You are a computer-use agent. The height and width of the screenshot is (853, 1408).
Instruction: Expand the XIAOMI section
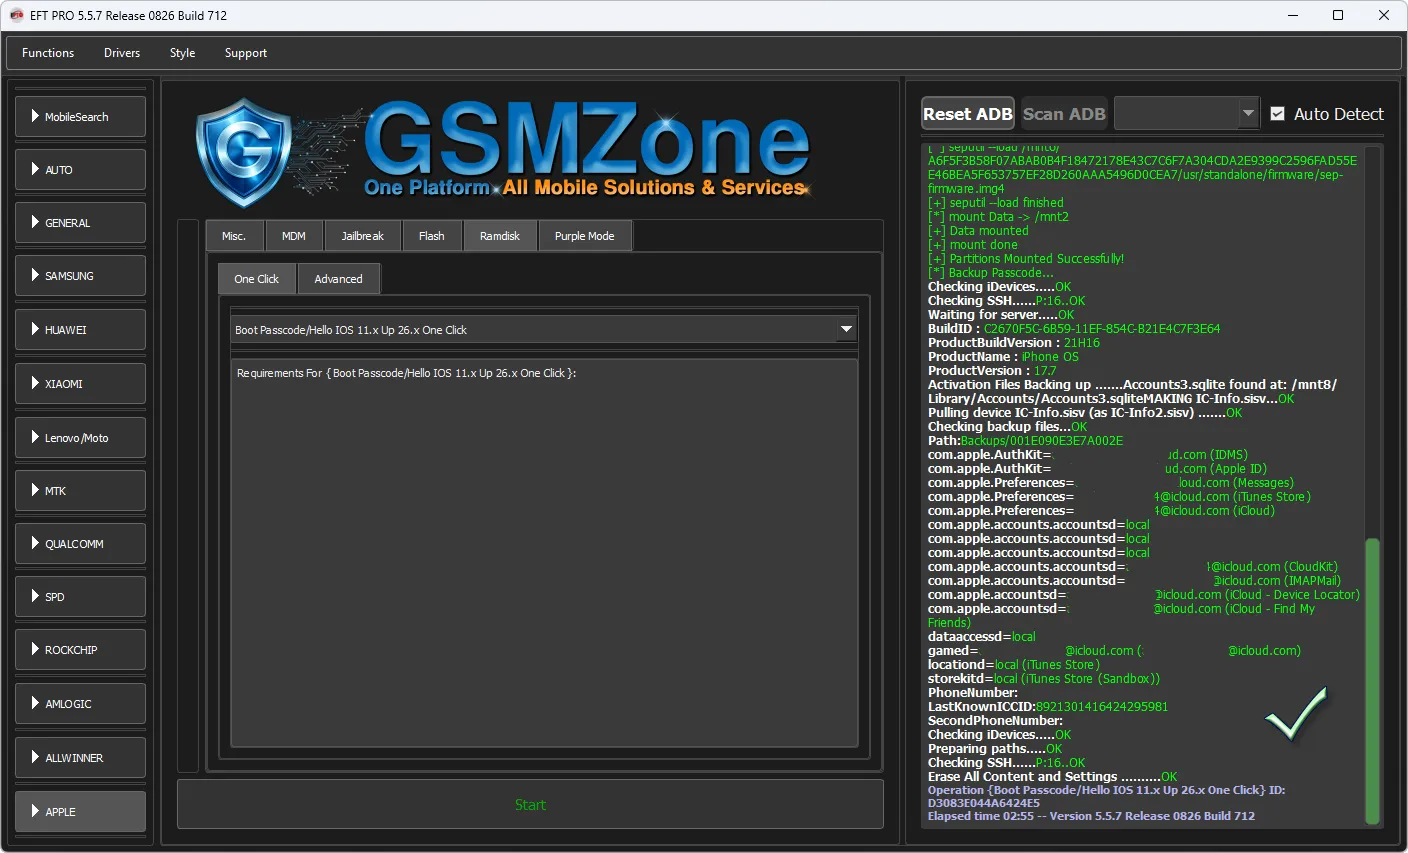coord(81,384)
